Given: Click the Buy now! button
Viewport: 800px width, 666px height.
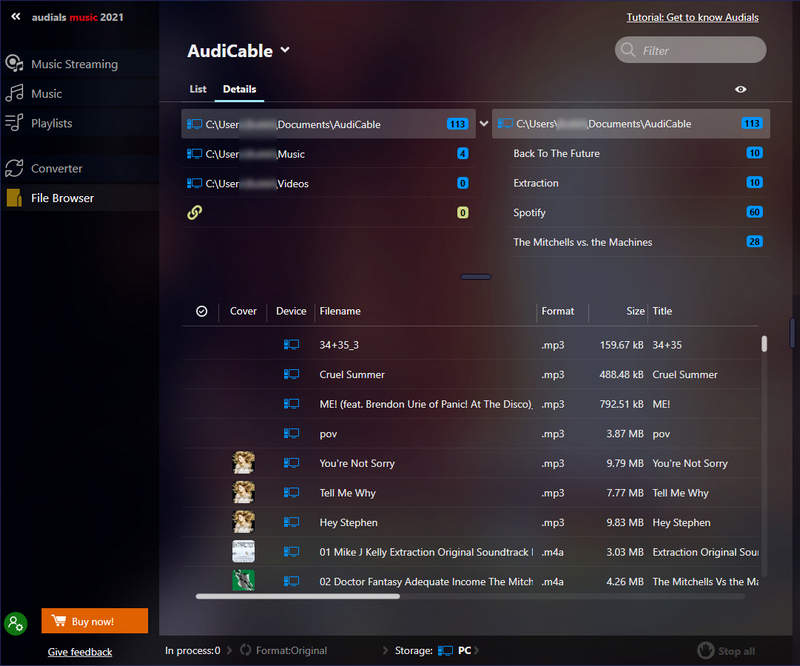Looking at the screenshot, I should coord(94,621).
